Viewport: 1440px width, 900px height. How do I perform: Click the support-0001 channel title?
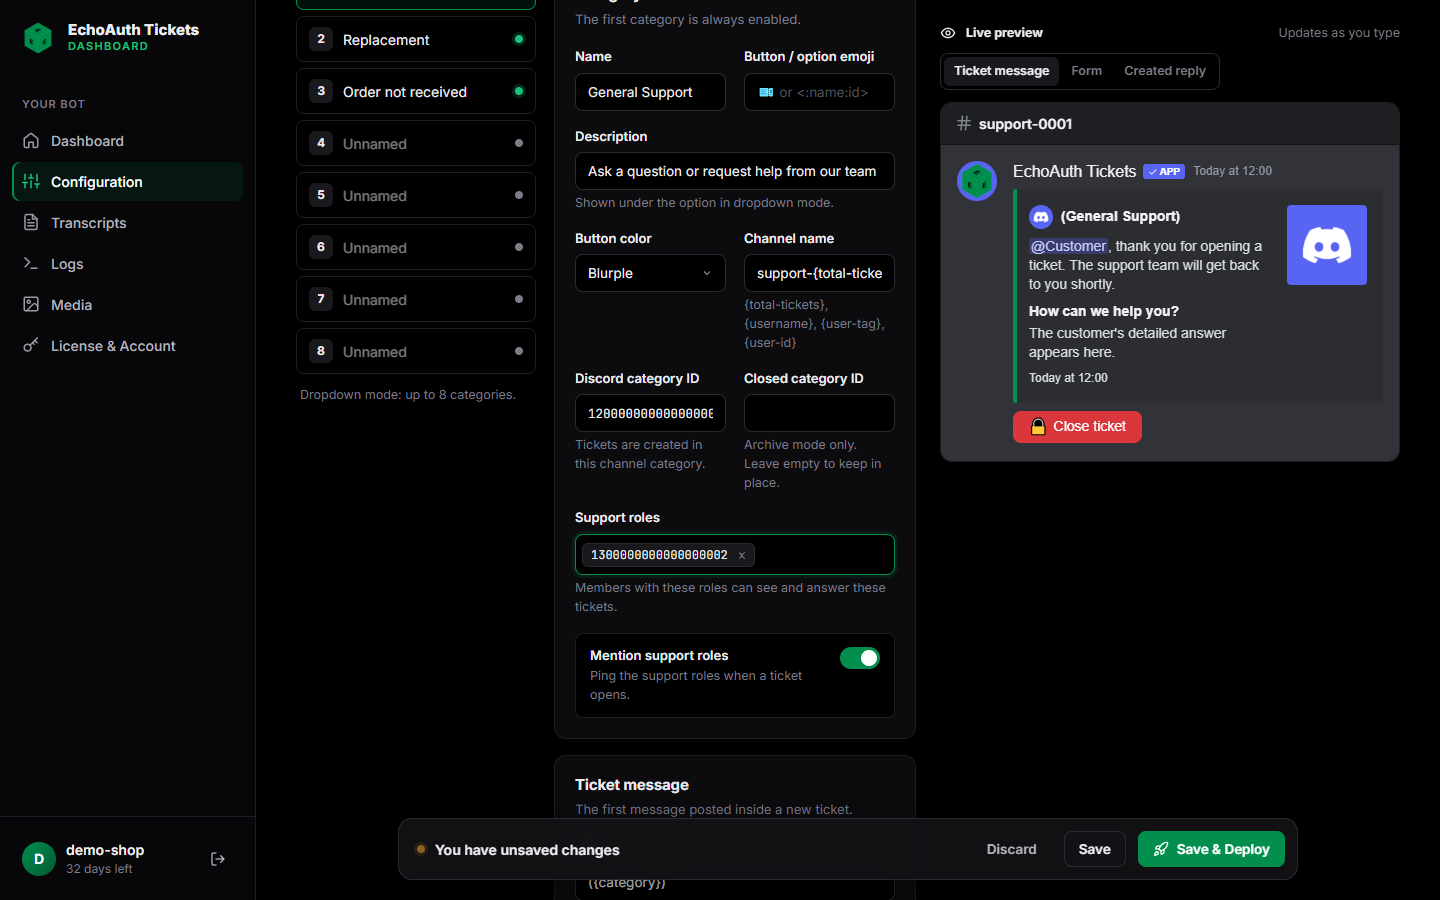[x=1025, y=124]
